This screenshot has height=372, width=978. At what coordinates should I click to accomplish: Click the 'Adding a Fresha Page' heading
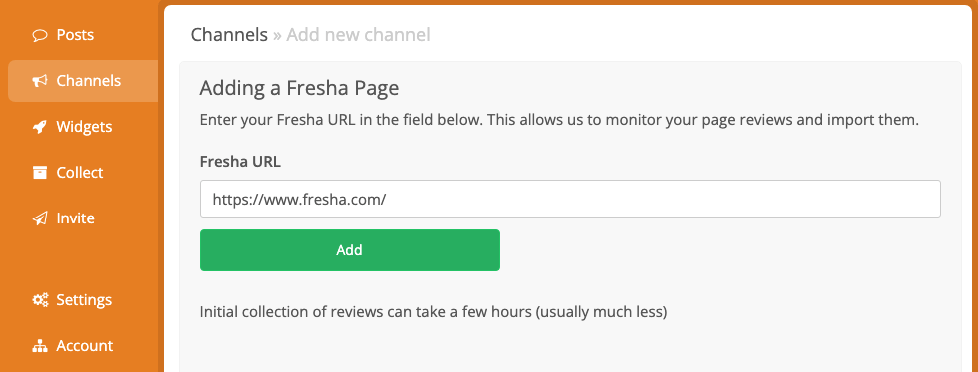[299, 88]
